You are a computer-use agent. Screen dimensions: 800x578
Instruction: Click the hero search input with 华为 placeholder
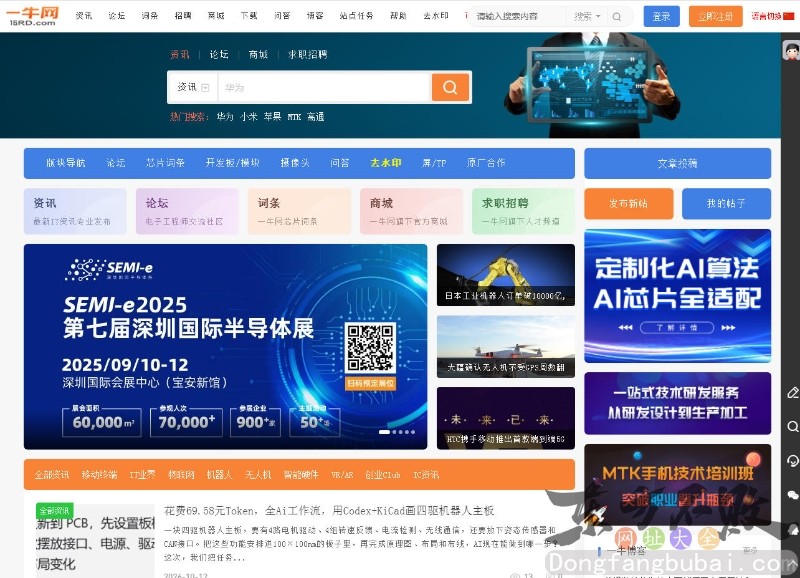(324, 87)
